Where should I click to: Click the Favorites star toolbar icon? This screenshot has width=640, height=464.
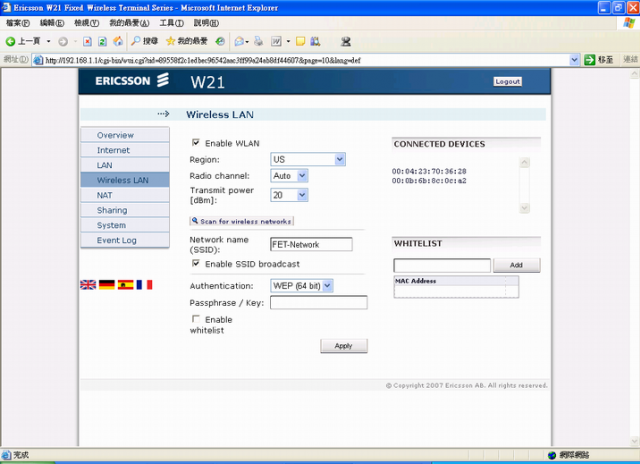point(187,41)
